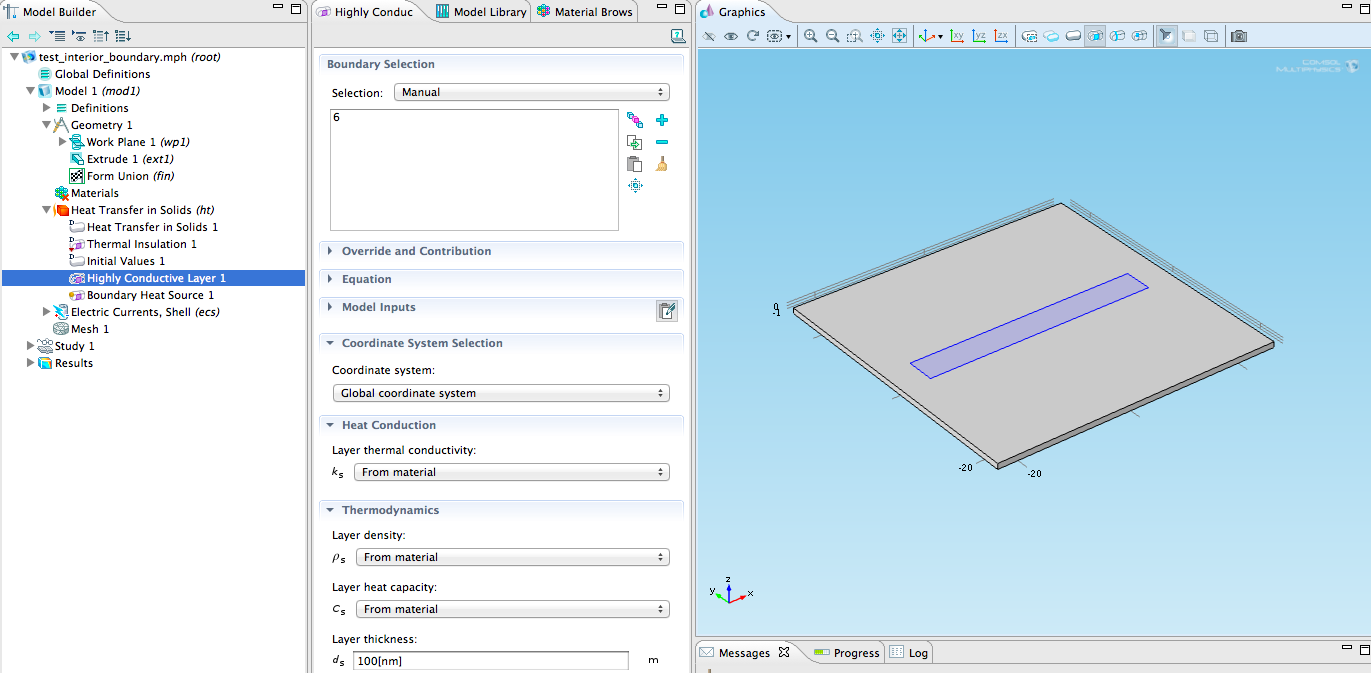Click the Layer thickness input field
Viewport: 1371px width, 673px height.
pyautogui.click(x=490, y=660)
